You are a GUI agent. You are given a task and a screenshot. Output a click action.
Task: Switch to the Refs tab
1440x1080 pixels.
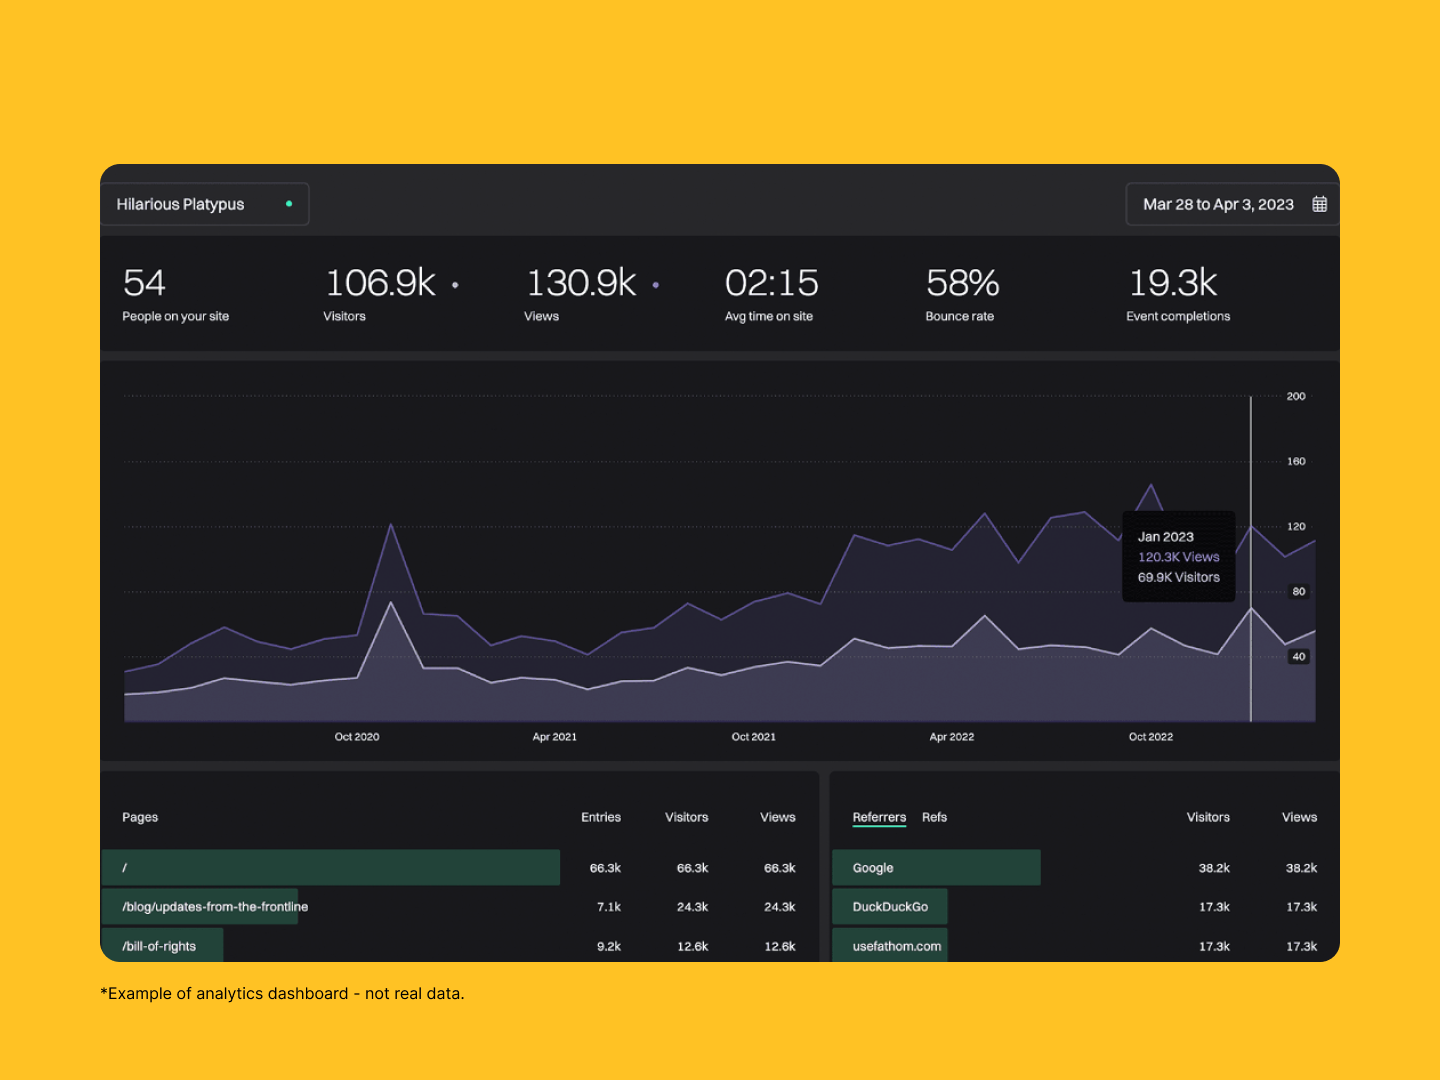point(934,817)
